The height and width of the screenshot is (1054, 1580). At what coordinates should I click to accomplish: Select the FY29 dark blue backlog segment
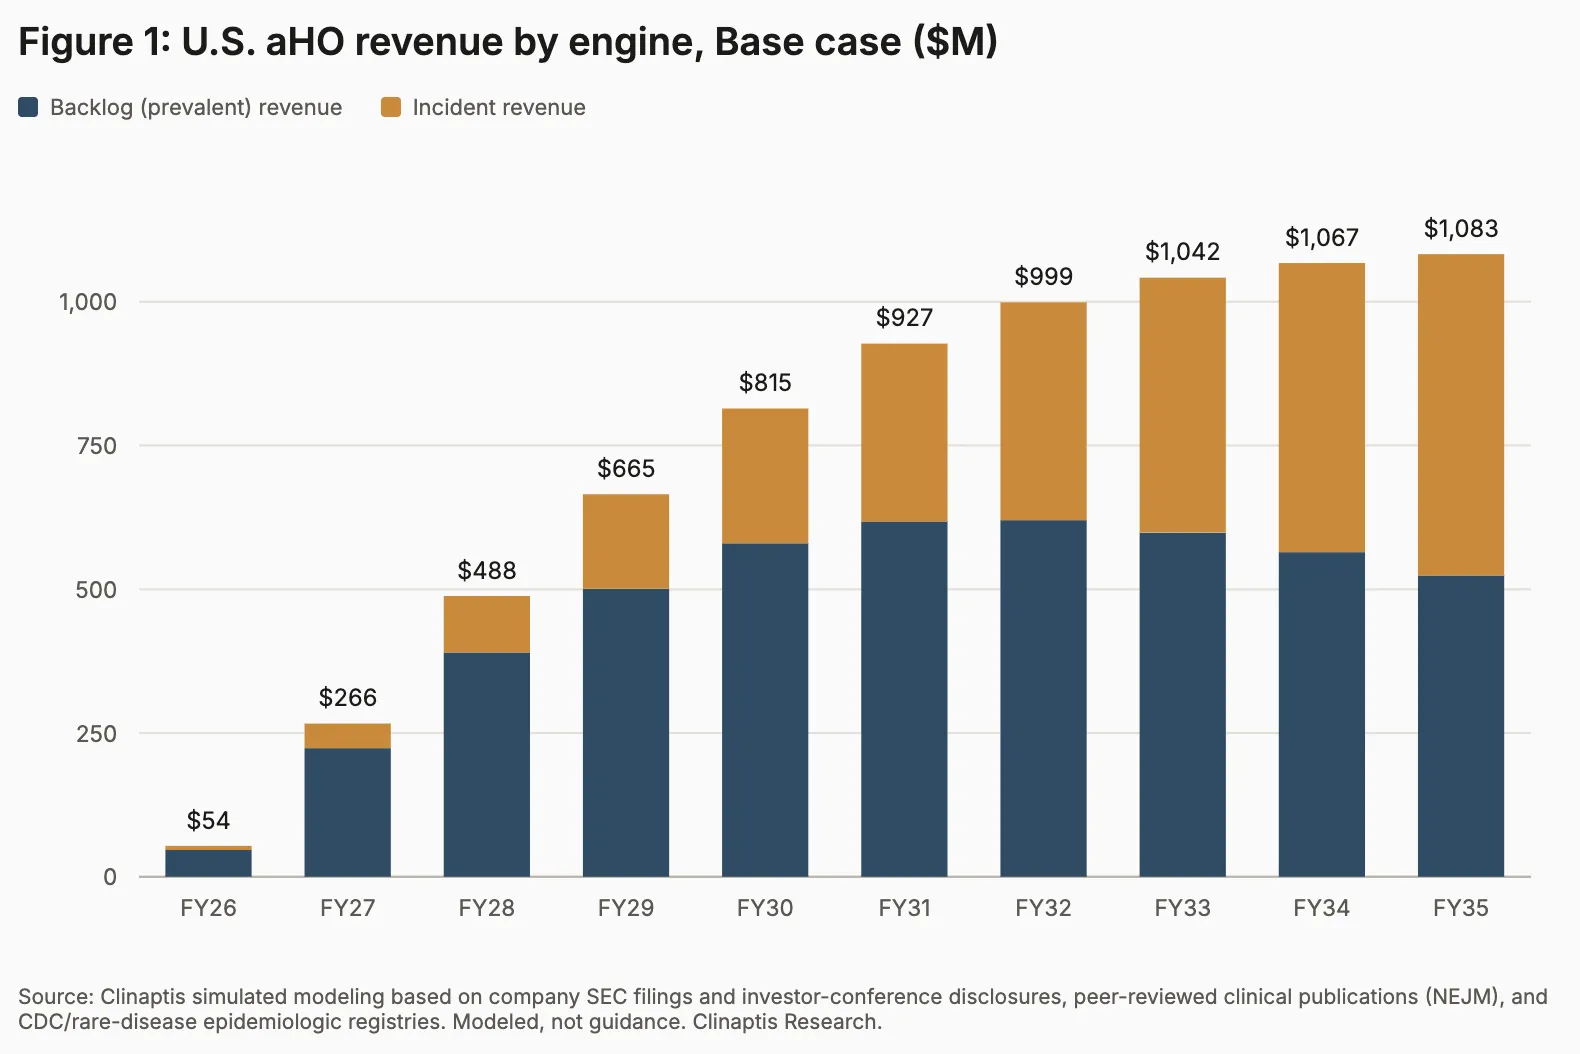point(626,733)
